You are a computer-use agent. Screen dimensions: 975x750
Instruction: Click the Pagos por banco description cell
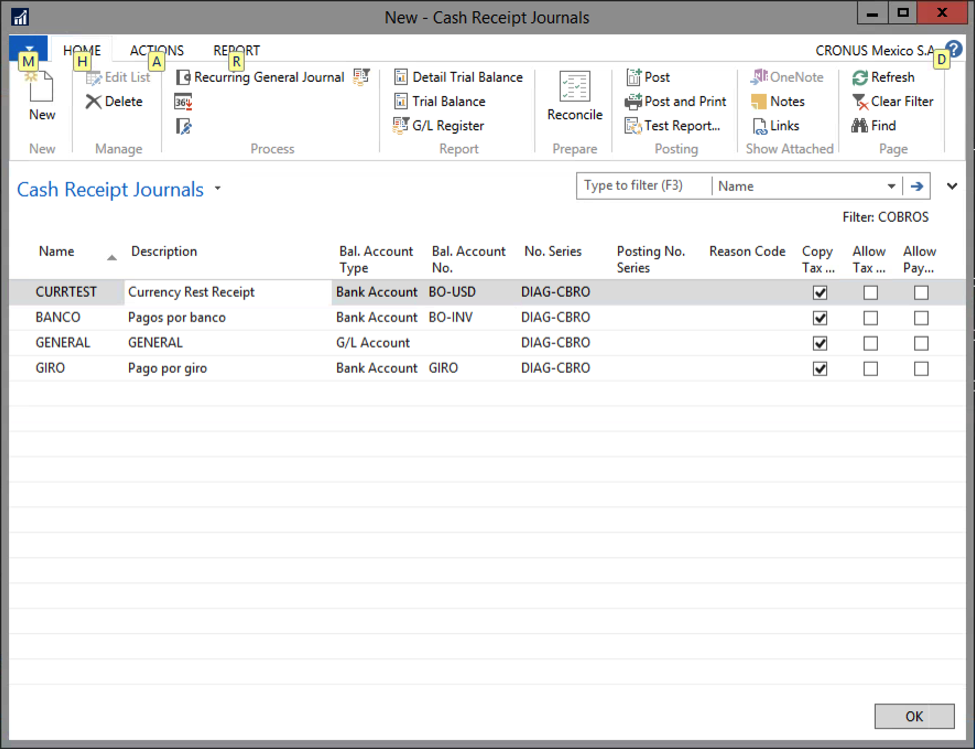177,317
